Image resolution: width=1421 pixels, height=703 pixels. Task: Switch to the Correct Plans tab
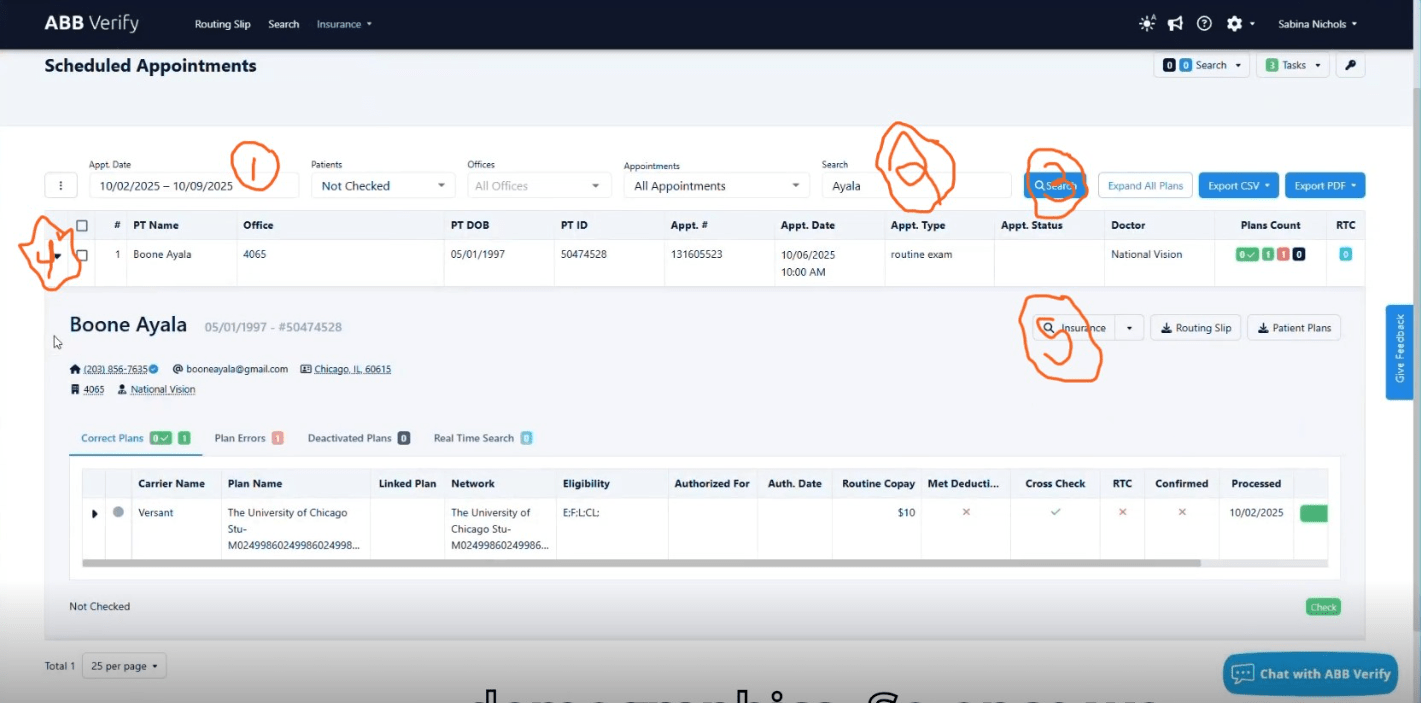coord(135,438)
